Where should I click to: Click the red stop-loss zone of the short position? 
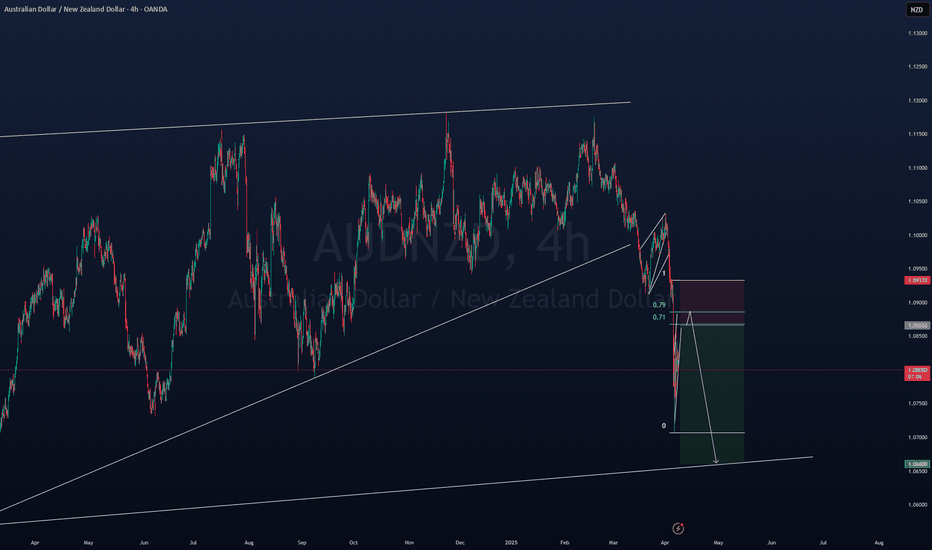pyautogui.click(x=712, y=302)
